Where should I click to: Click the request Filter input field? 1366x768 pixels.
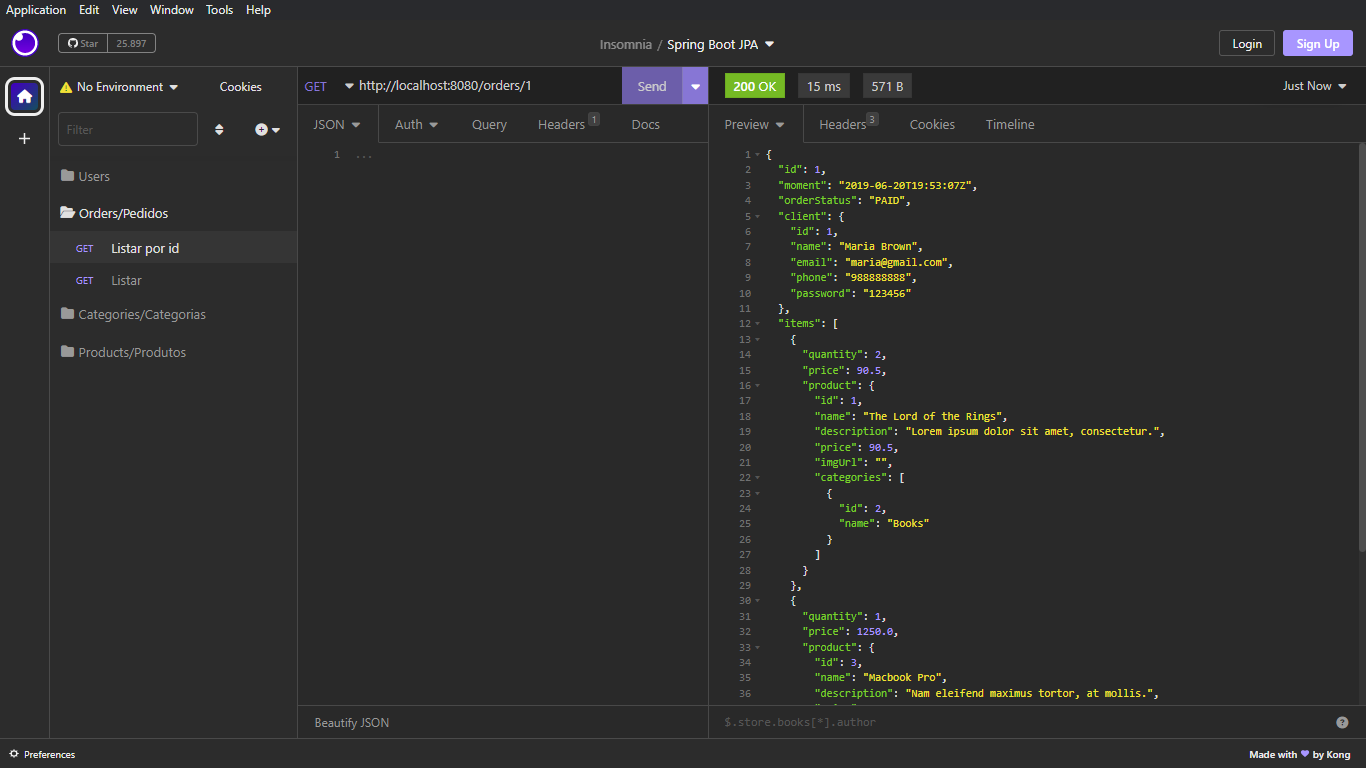coord(128,129)
